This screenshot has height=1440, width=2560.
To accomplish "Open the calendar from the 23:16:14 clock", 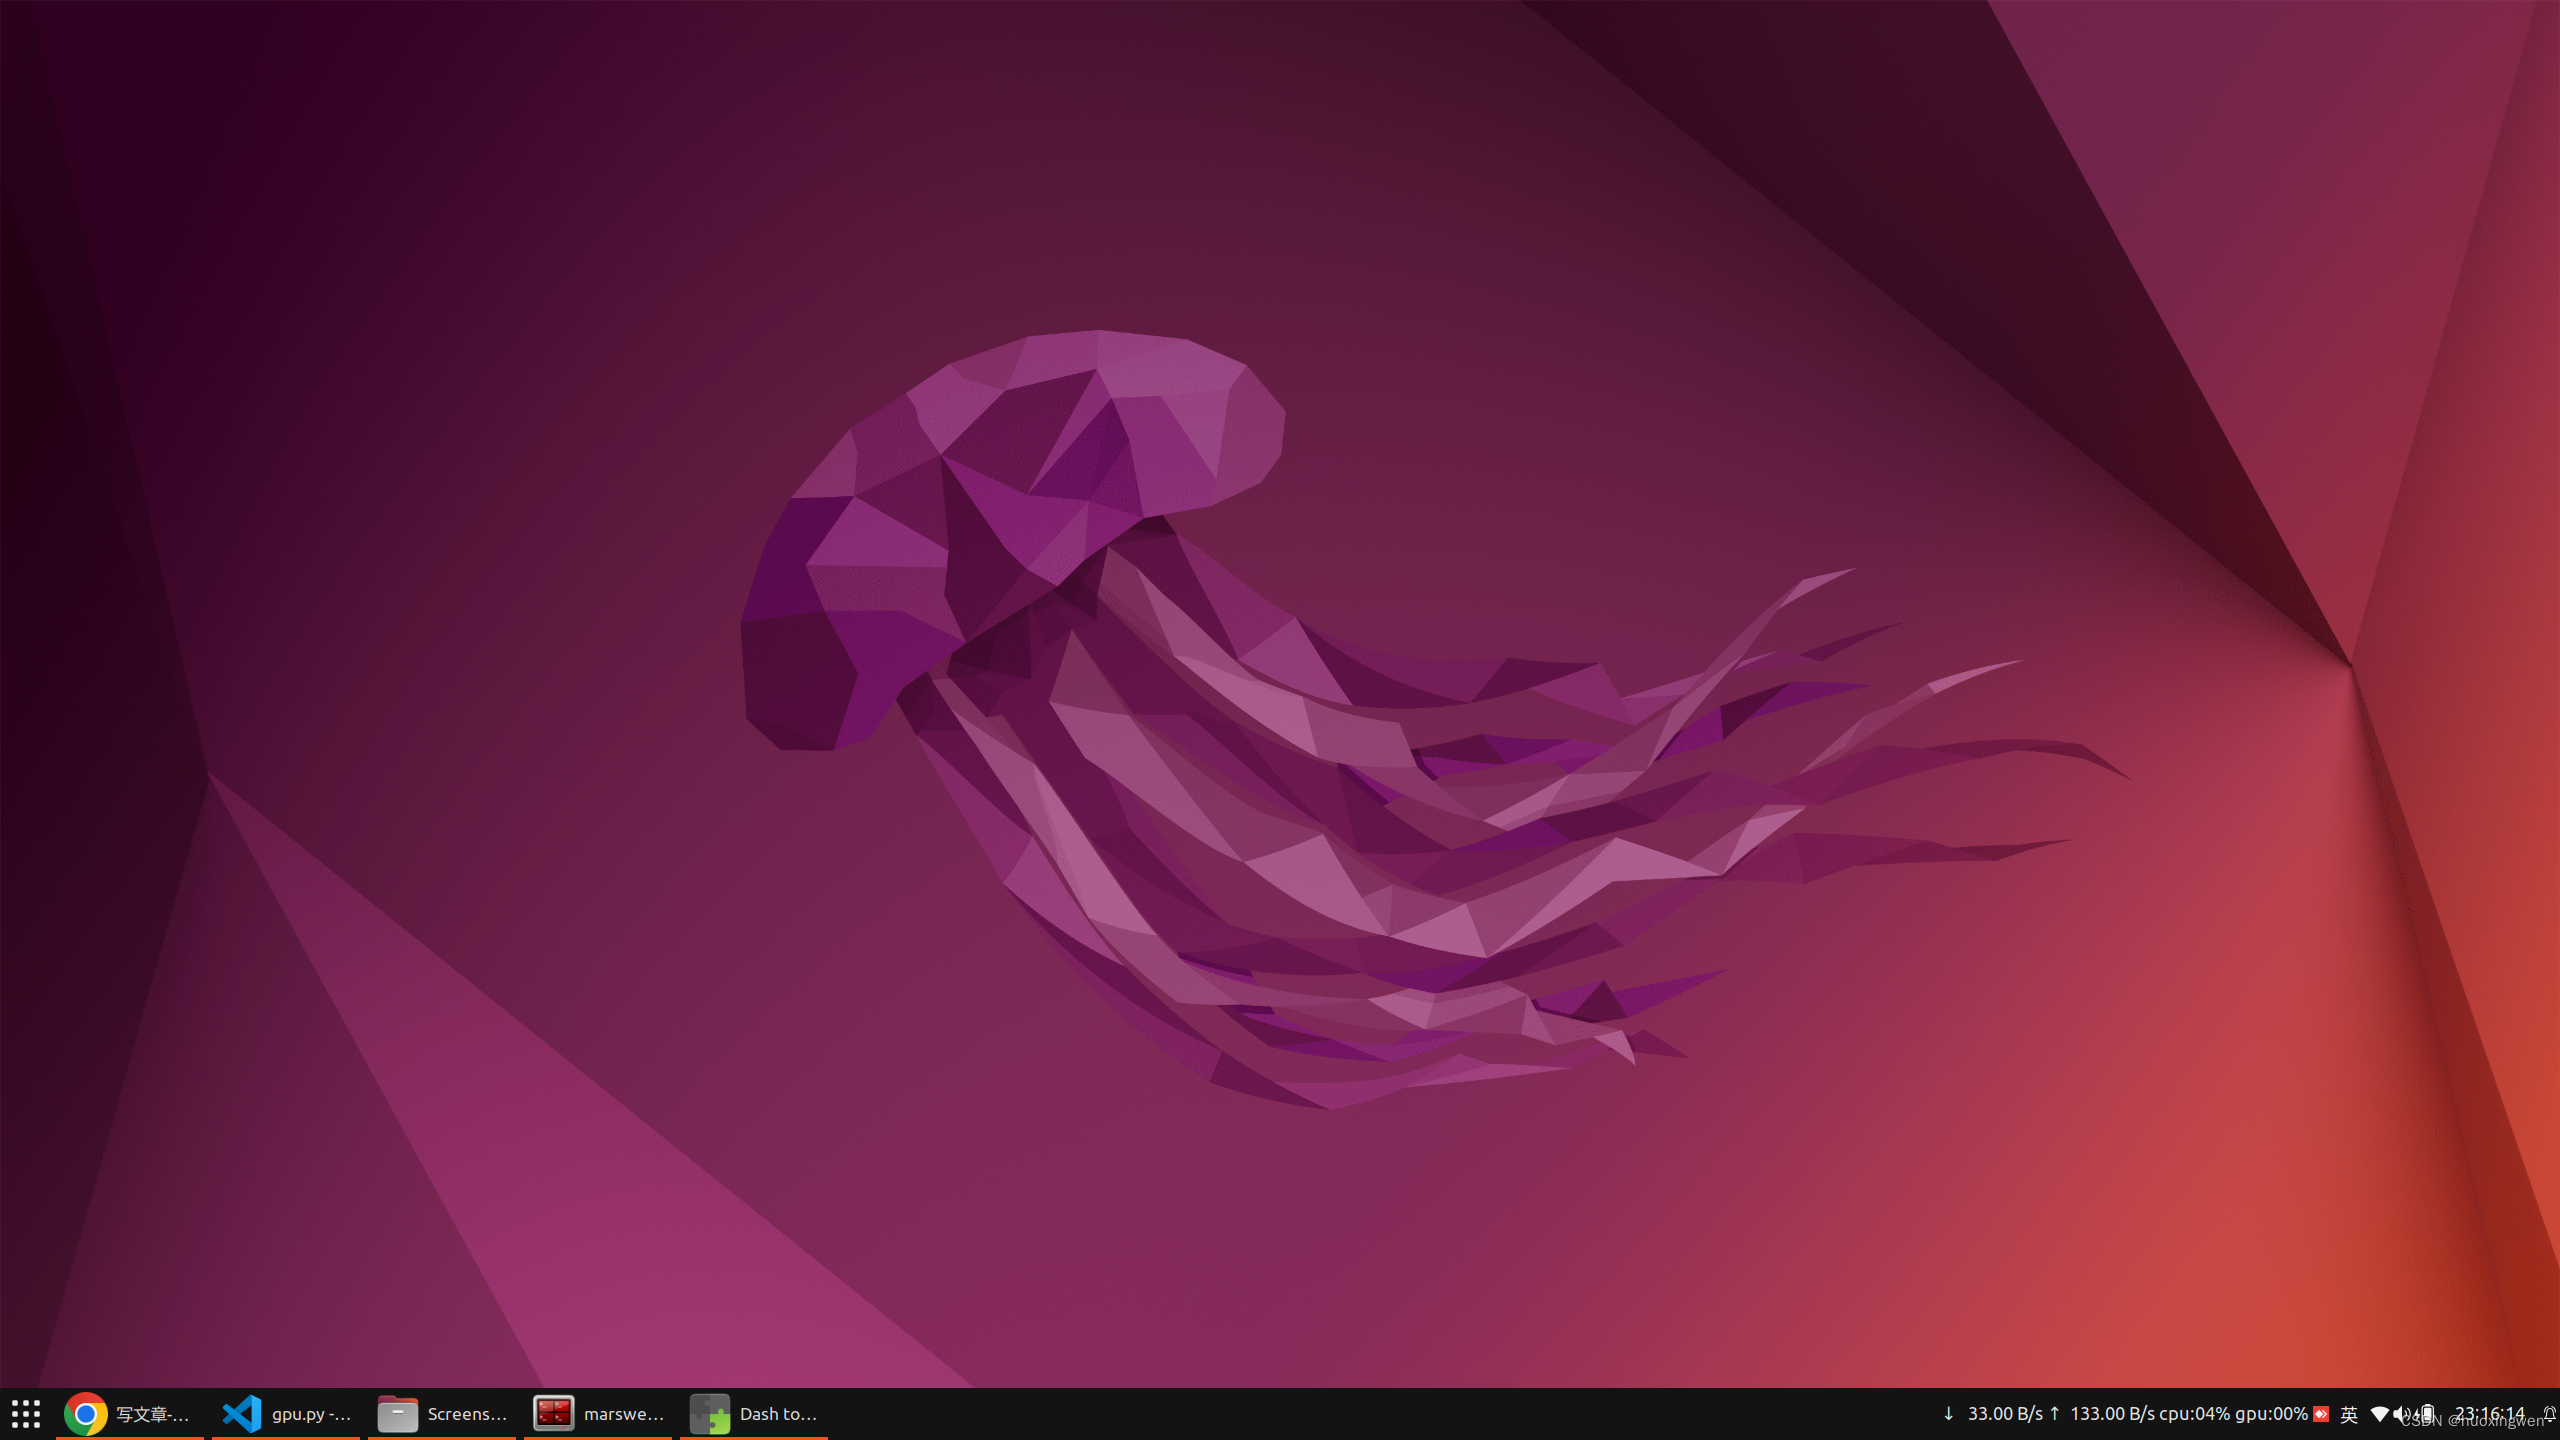I will coord(2490,1414).
